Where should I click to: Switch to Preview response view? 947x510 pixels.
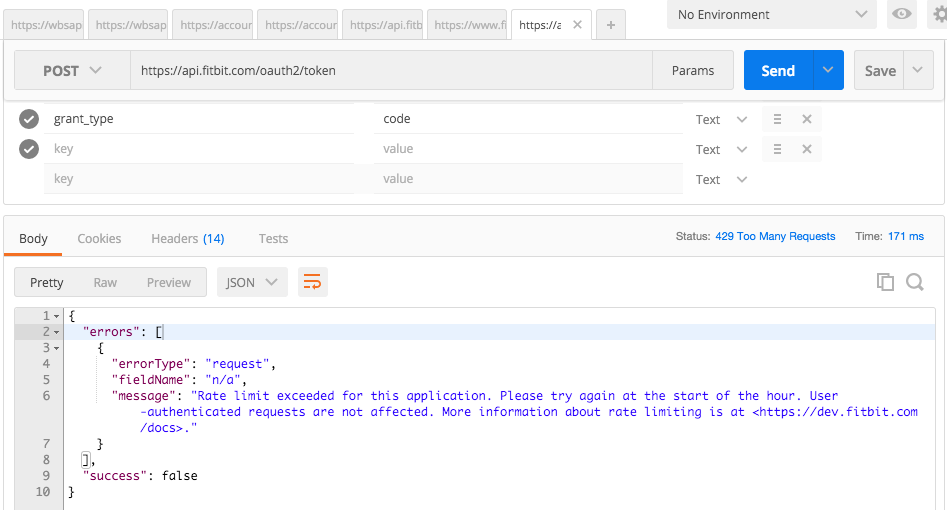pos(169,282)
